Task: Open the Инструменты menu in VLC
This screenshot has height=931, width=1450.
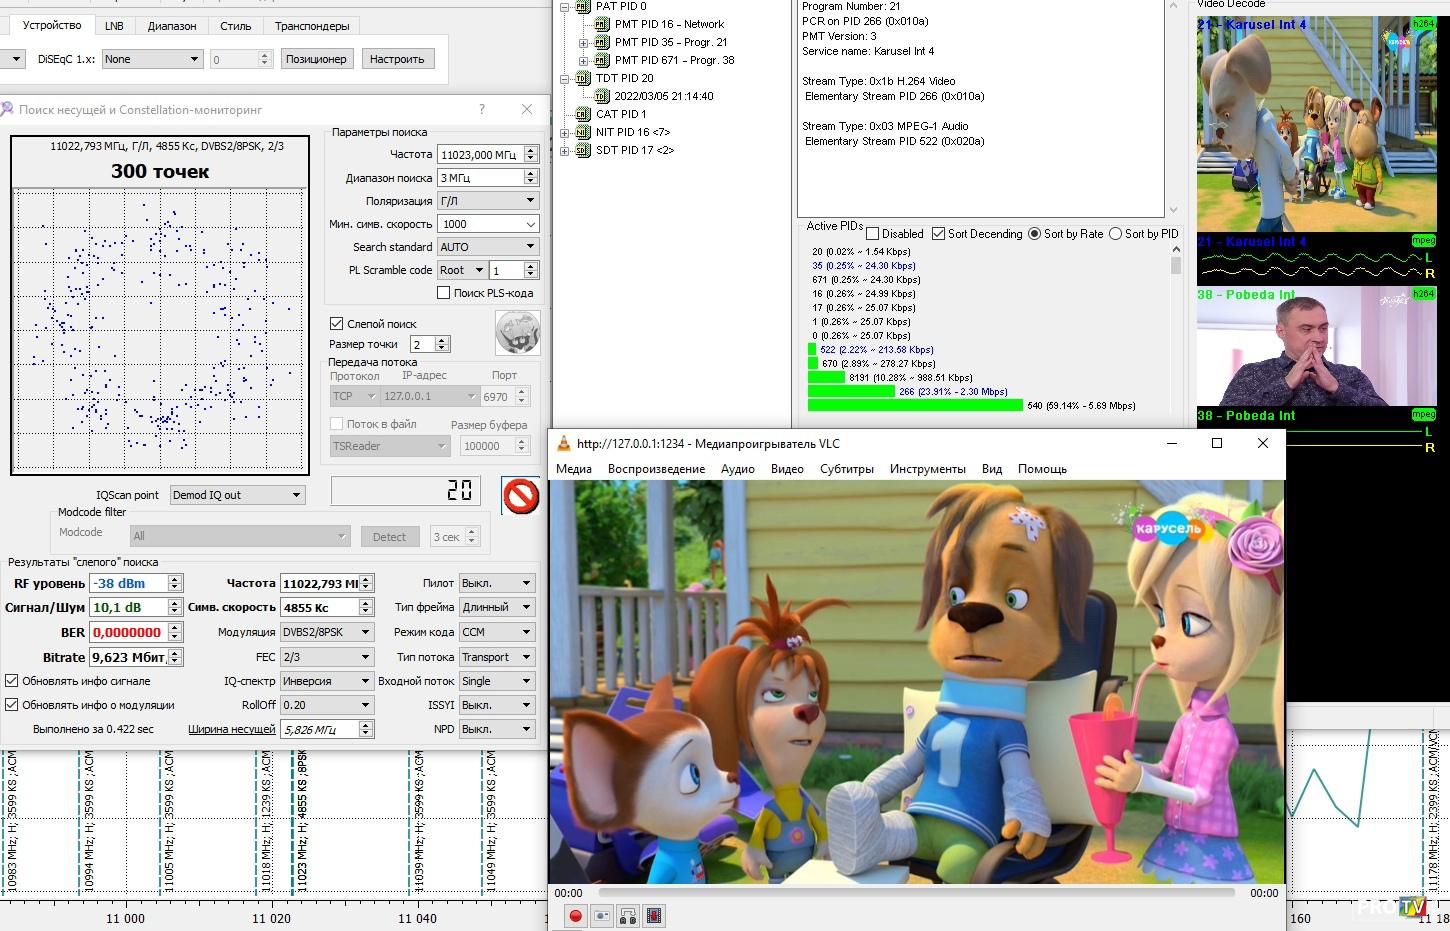Action: 927,469
